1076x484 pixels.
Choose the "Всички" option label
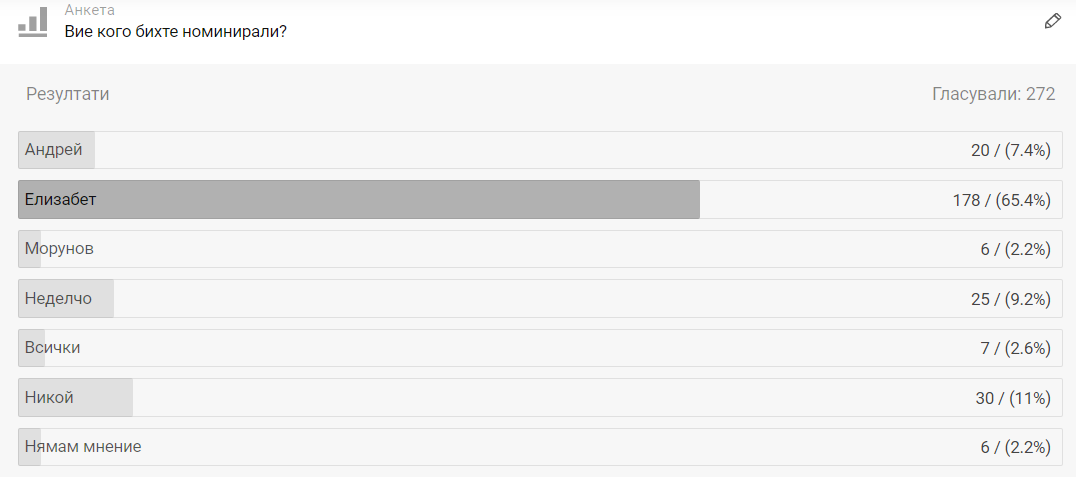click(53, 348)
